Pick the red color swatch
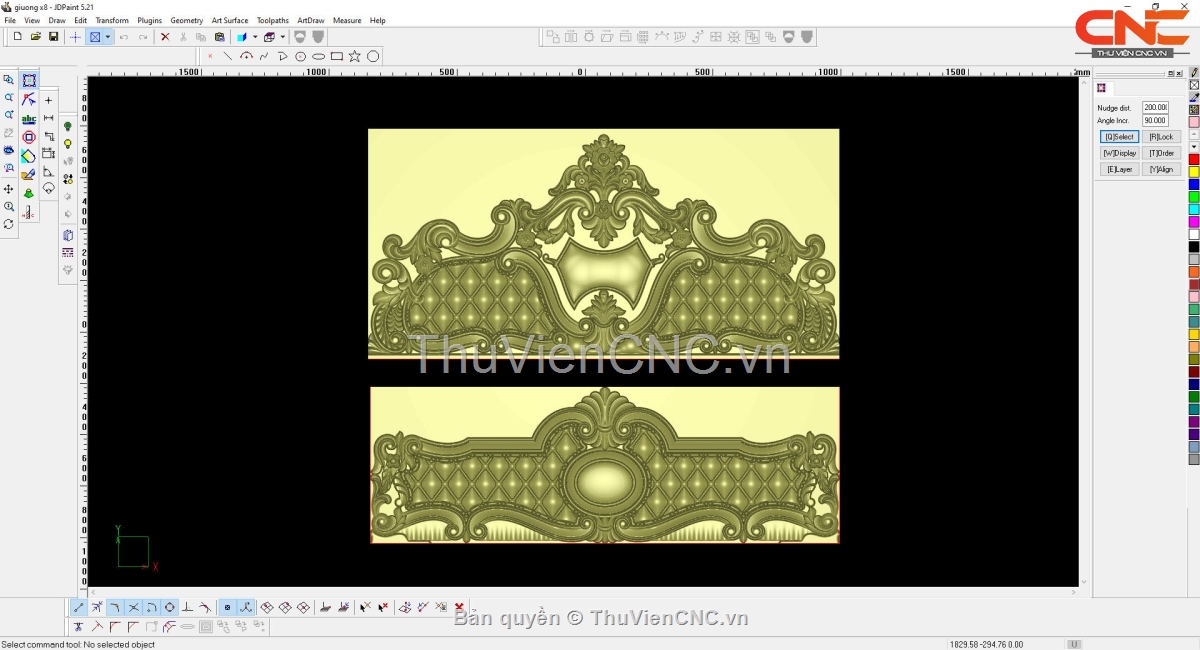This screenshot has width=1200, height=650. pos(1194,160)
